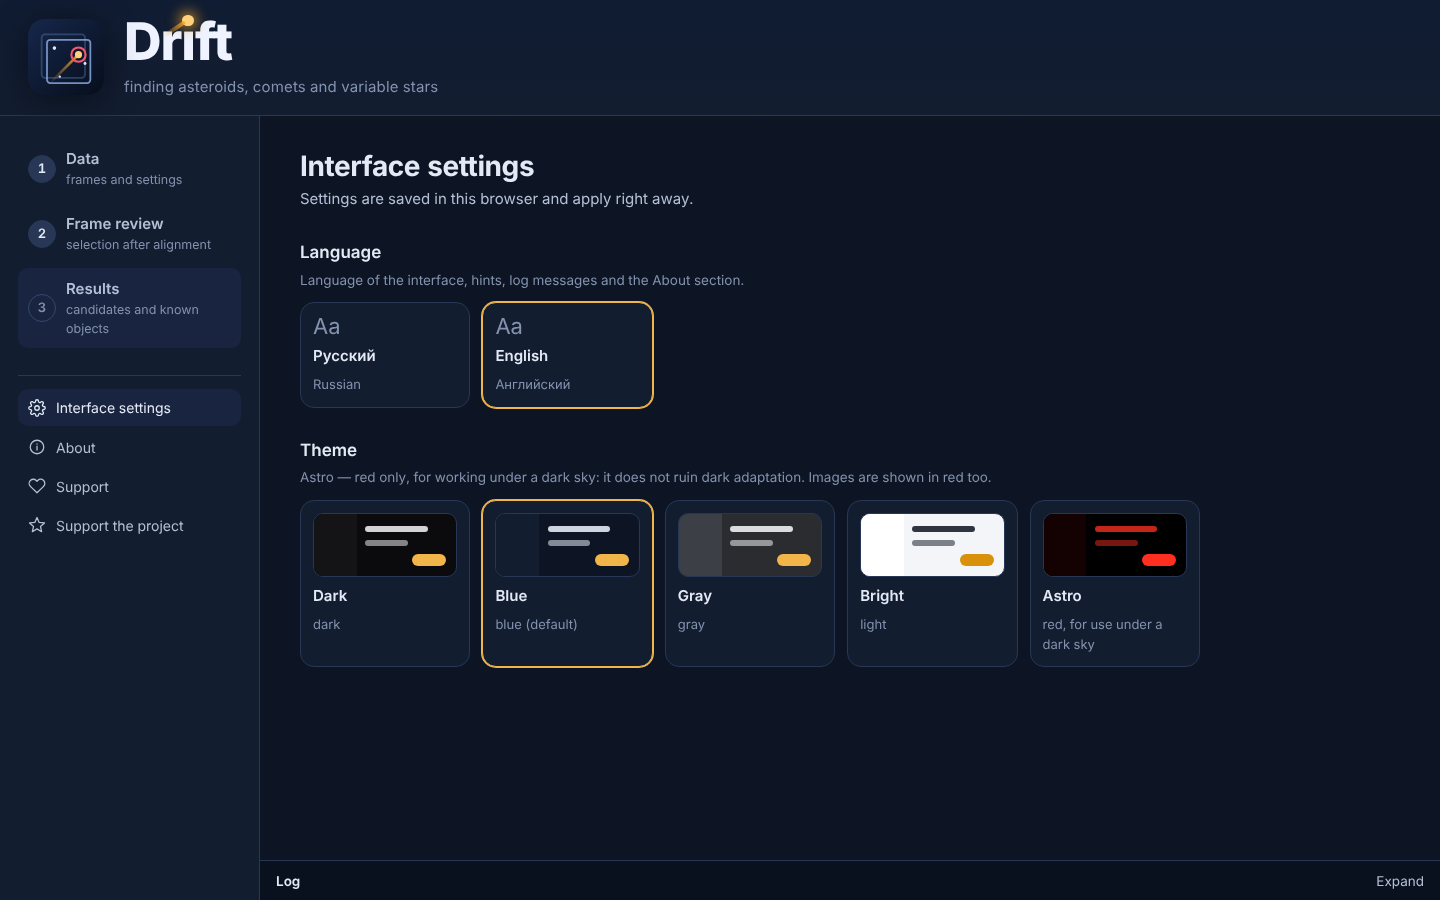The height and width of the screenshot is (900, 1440).
Task: Choose the Bright light theme card
Action: [932, 583]
